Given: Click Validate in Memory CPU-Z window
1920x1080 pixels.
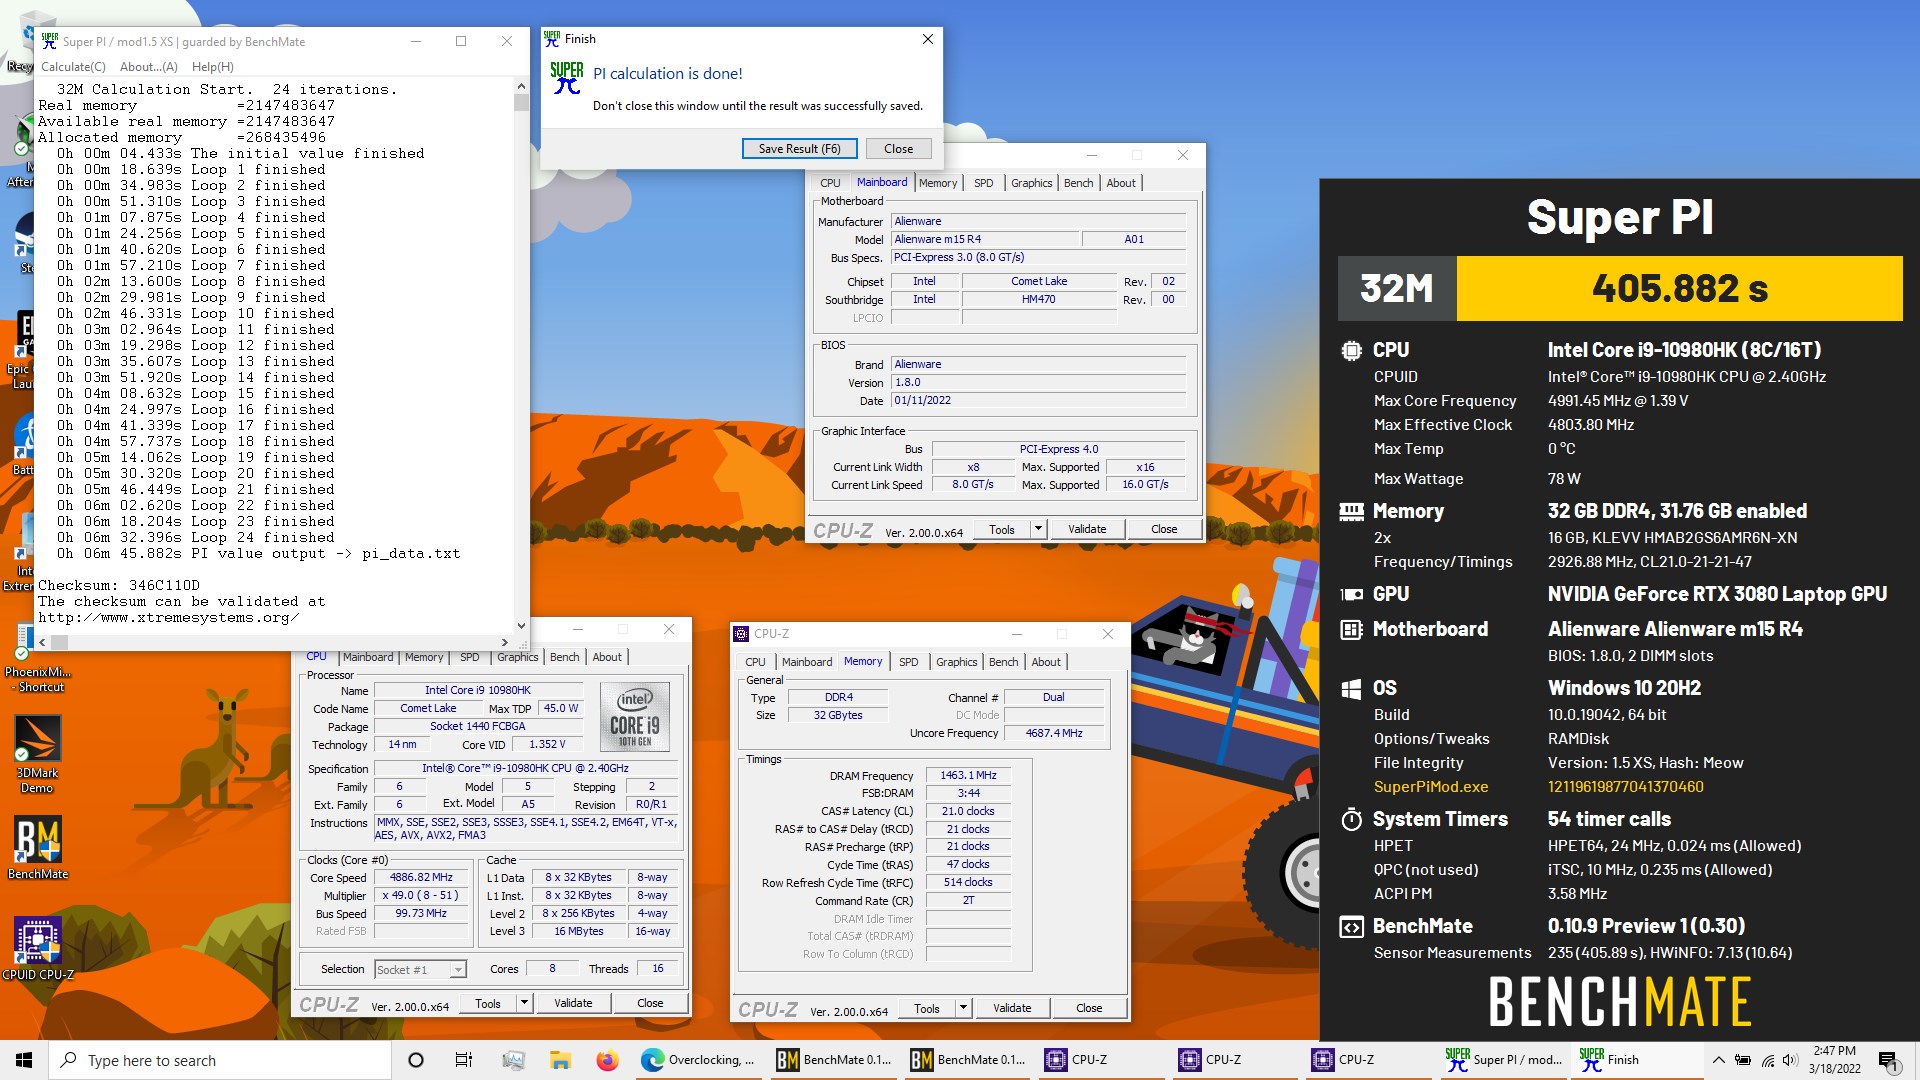Looking at the screenshot, I should click(1012, 1008).
